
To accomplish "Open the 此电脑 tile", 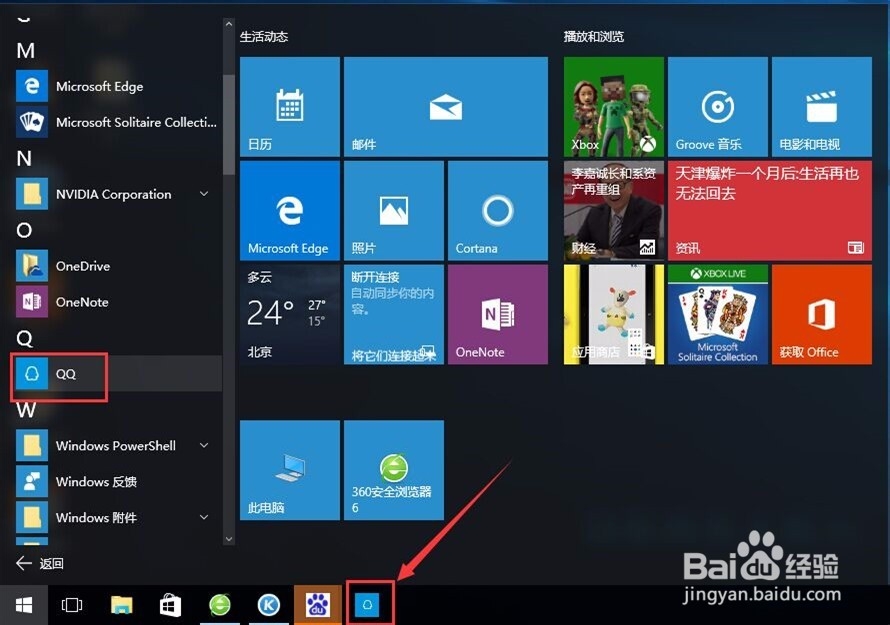I will point(289,470).
